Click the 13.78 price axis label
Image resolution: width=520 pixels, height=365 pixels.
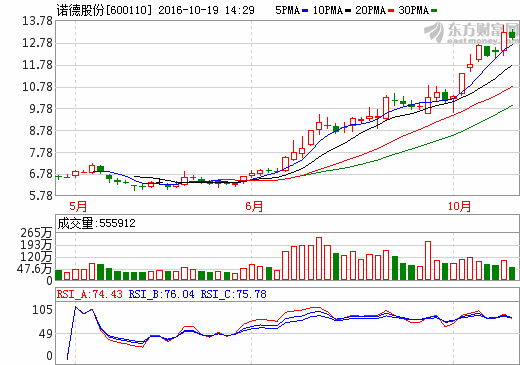coord(38,21)
